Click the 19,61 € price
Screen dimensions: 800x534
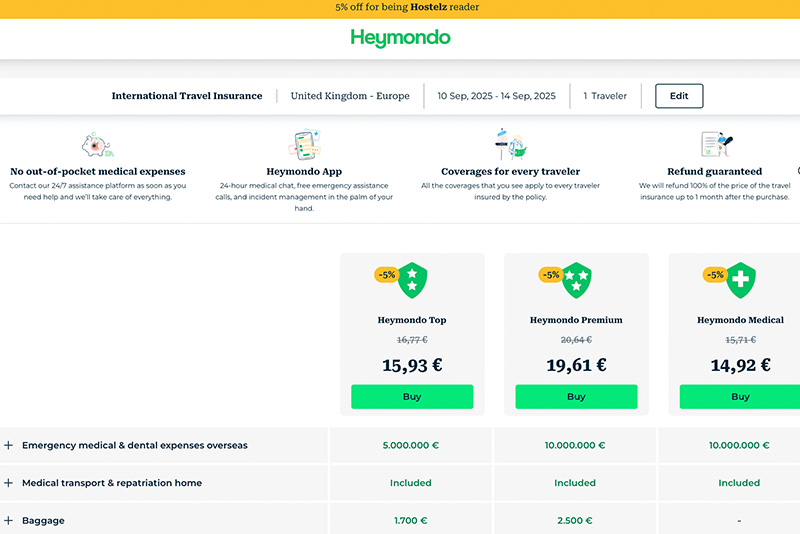577,365
